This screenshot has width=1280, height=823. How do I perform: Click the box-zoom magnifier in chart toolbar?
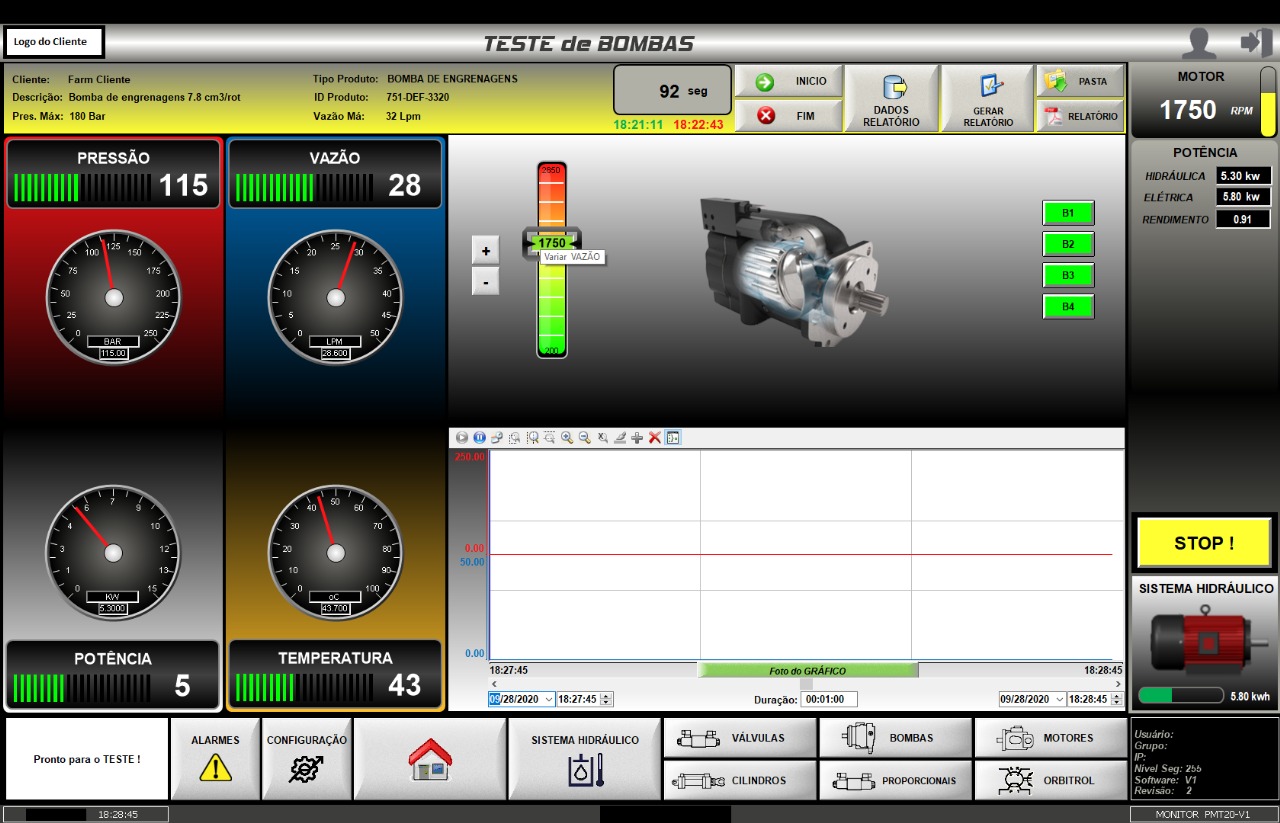tap(514, 437)
